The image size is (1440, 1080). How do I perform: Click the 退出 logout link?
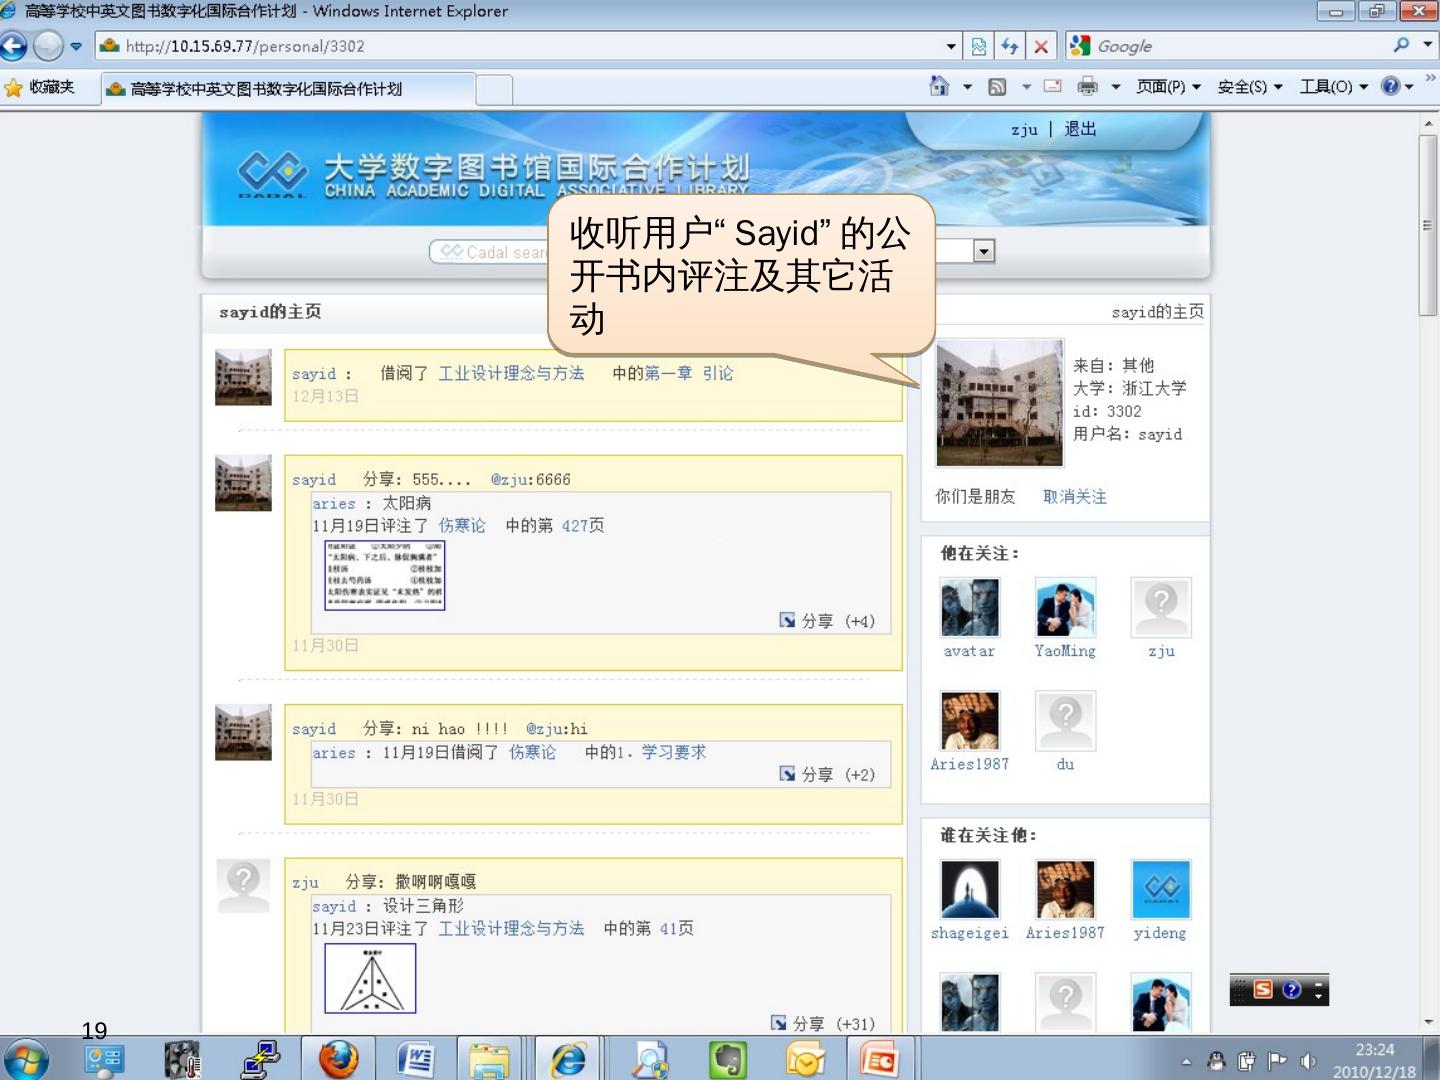1080,129
